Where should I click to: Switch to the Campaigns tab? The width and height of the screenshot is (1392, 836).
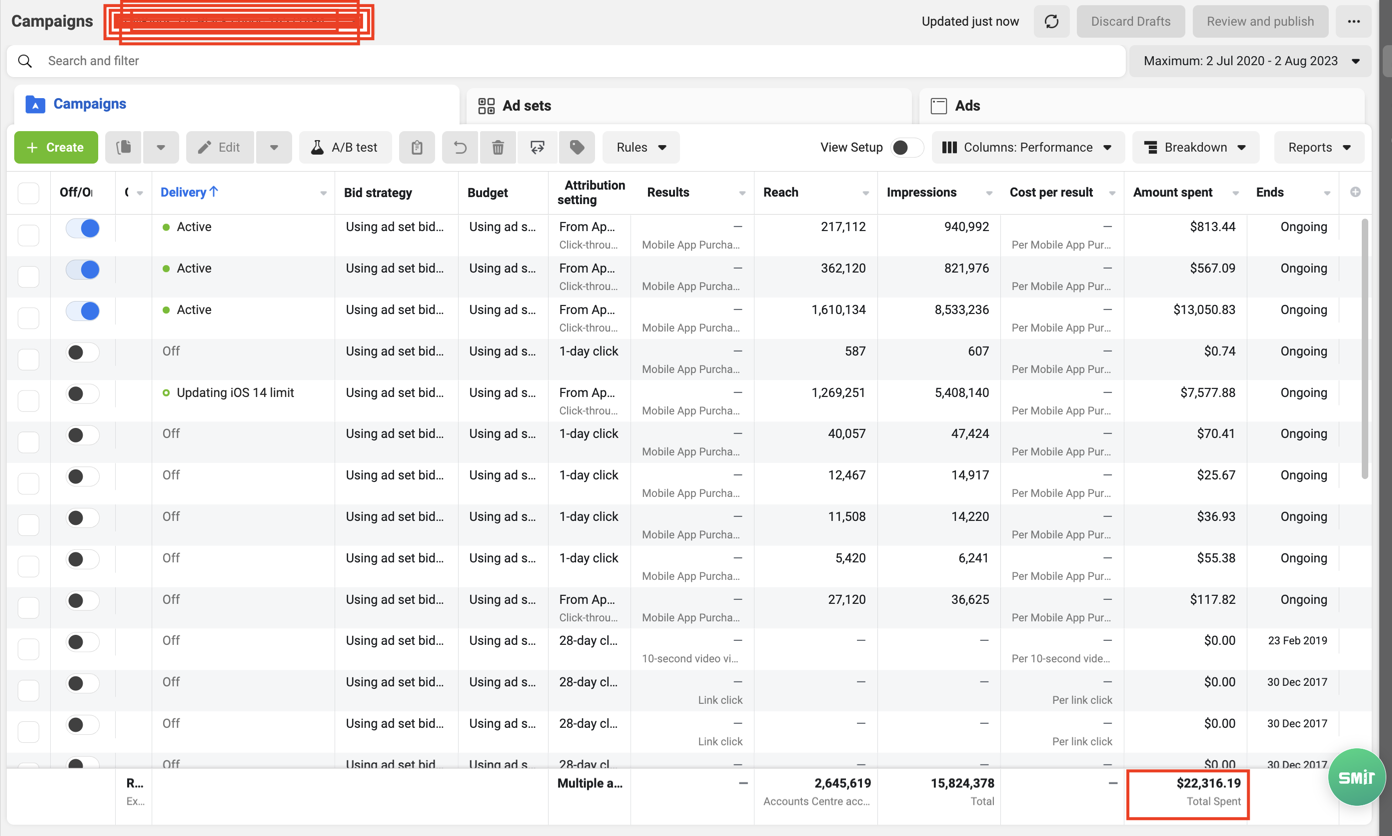click(236, 104)
